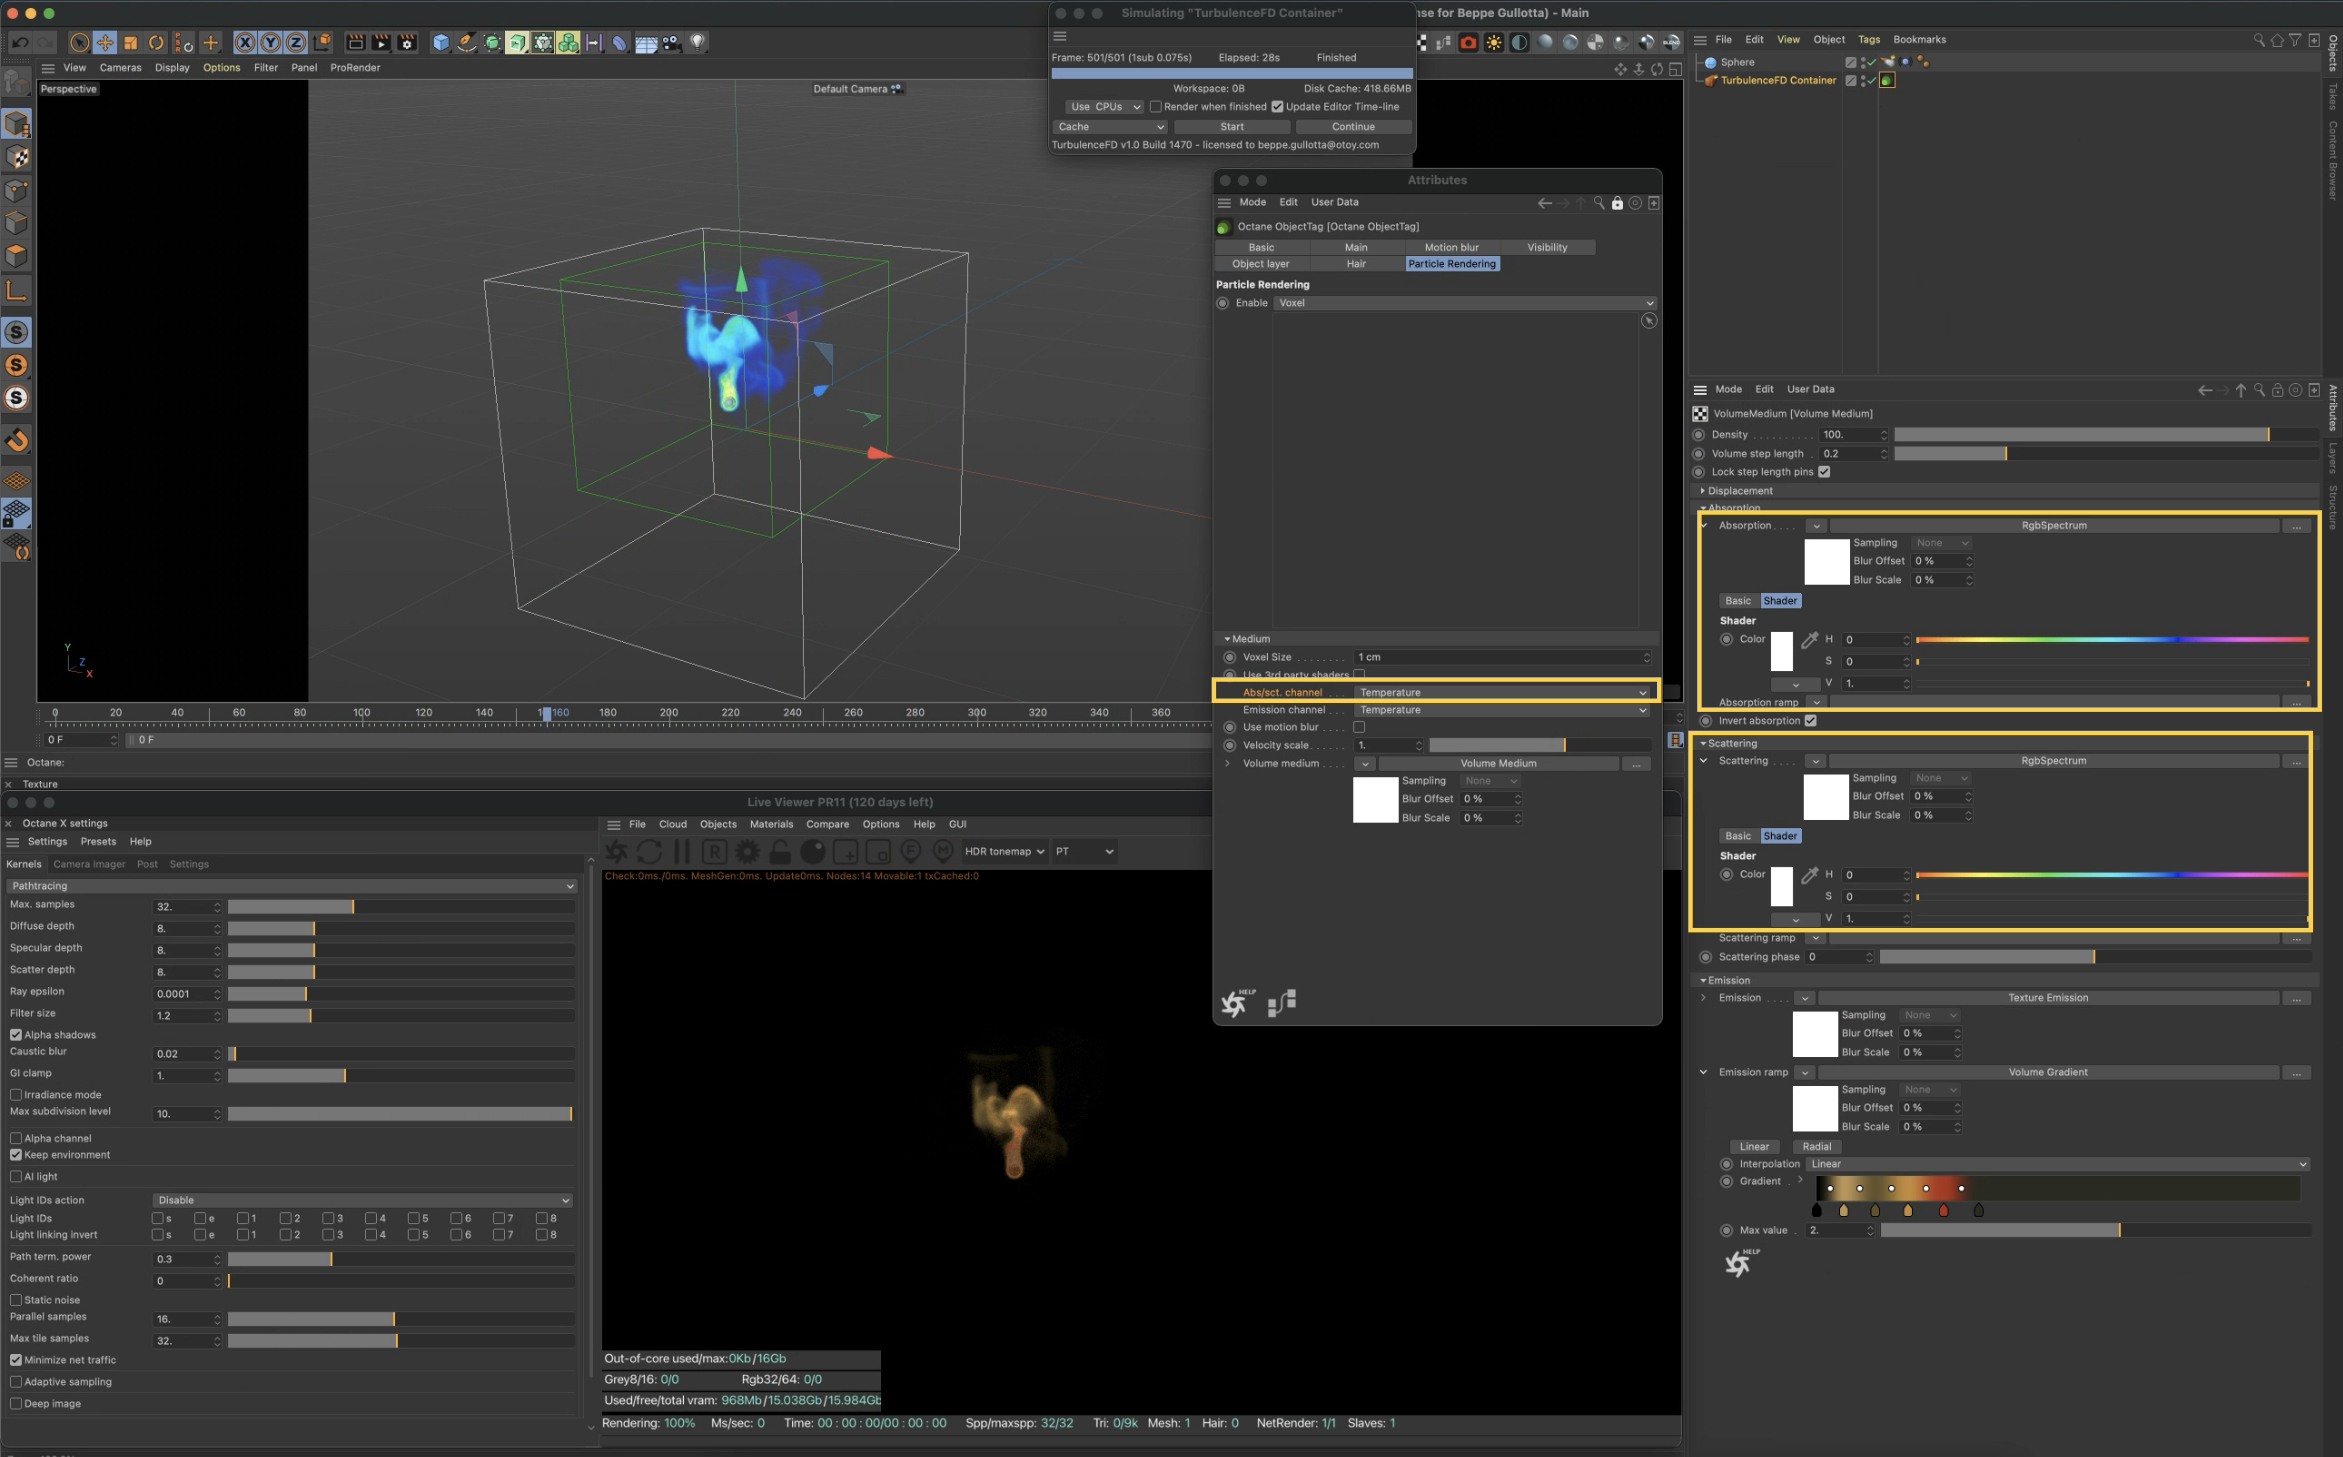This screenshot has width=2343, height=1457.
Task: Switch to the Motion blur tab
Action: coord(1451,247)
